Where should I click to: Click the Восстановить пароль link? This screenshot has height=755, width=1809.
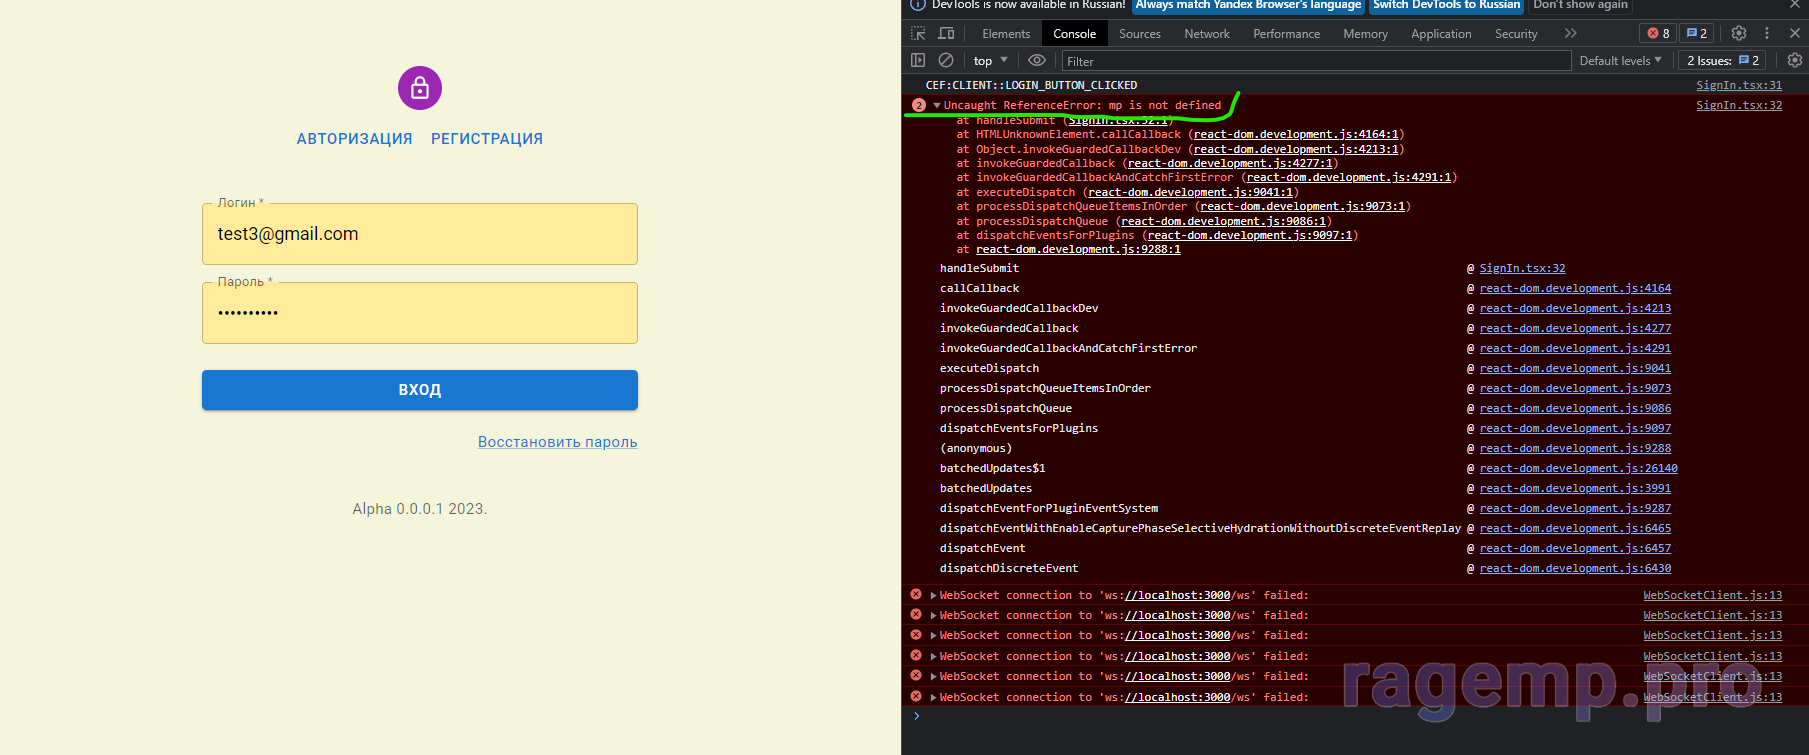(557, 442)
